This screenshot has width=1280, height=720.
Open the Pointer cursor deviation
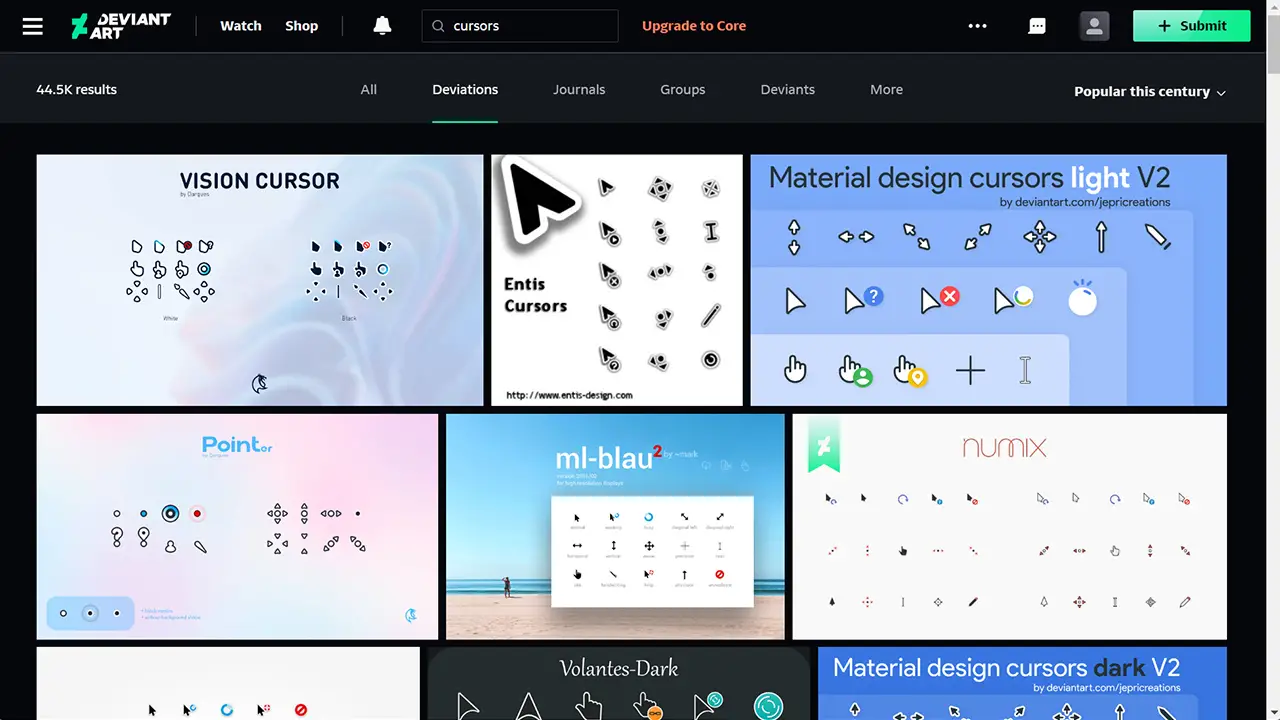(x=237, y=527)
